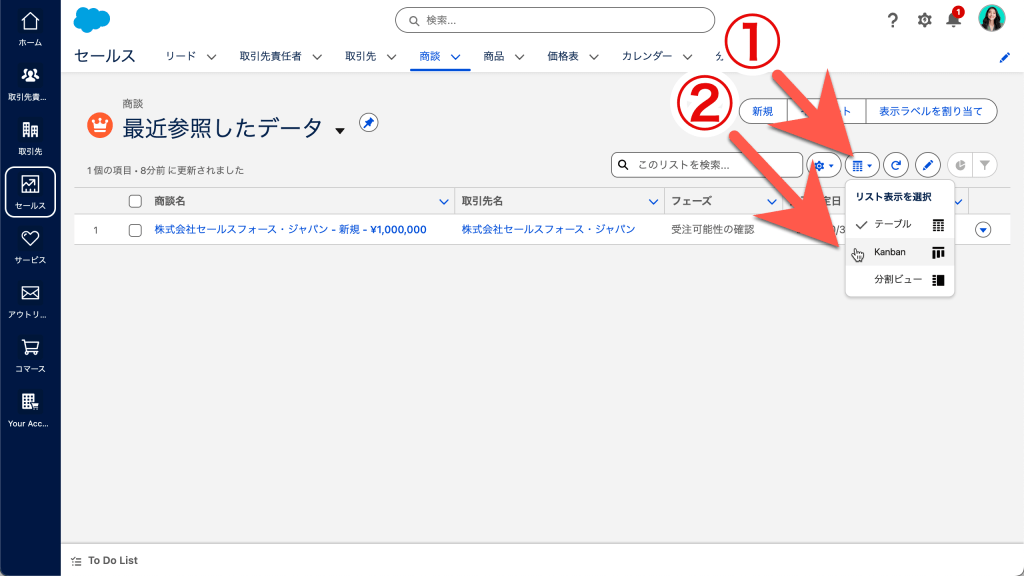Open the ¥1,000,000 opportunity link
This screenshot has height=576, width=1024.
click(x=290, y=230)
